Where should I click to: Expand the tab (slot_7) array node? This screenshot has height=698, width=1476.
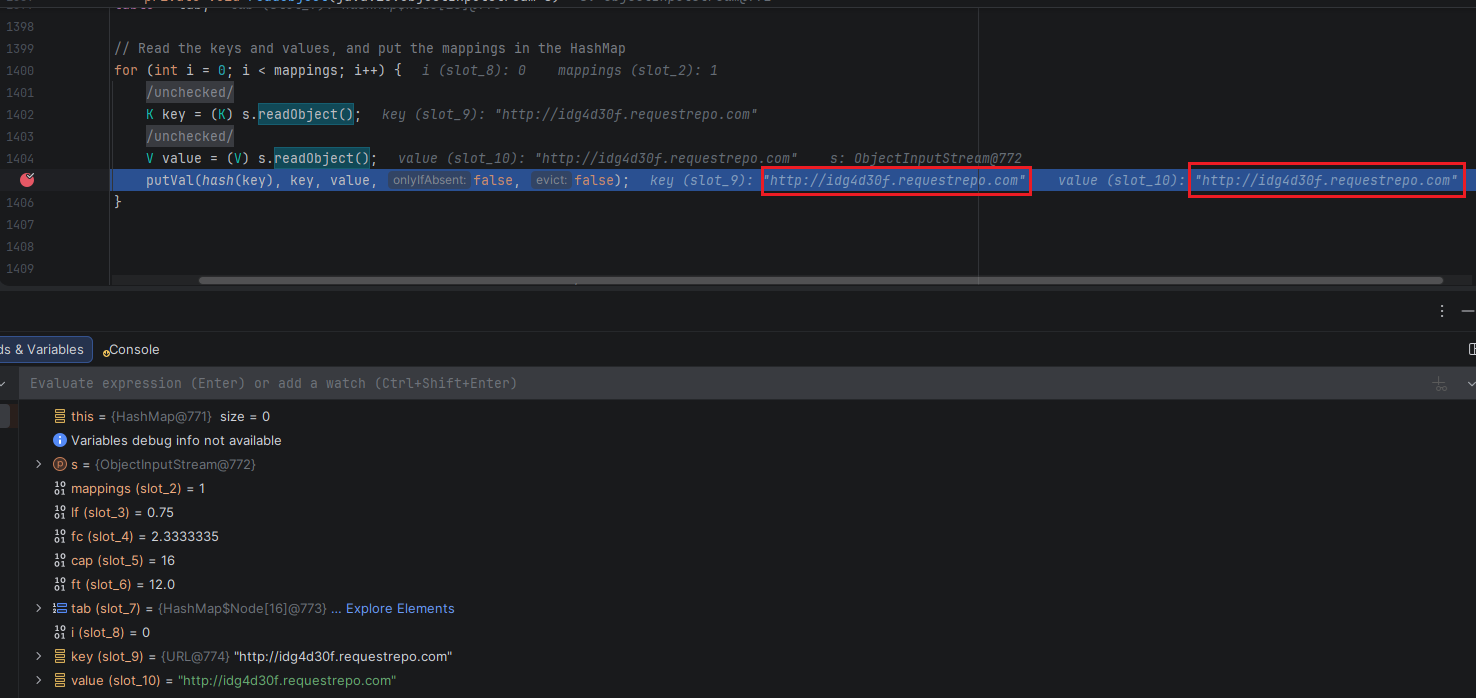(39, 609)
